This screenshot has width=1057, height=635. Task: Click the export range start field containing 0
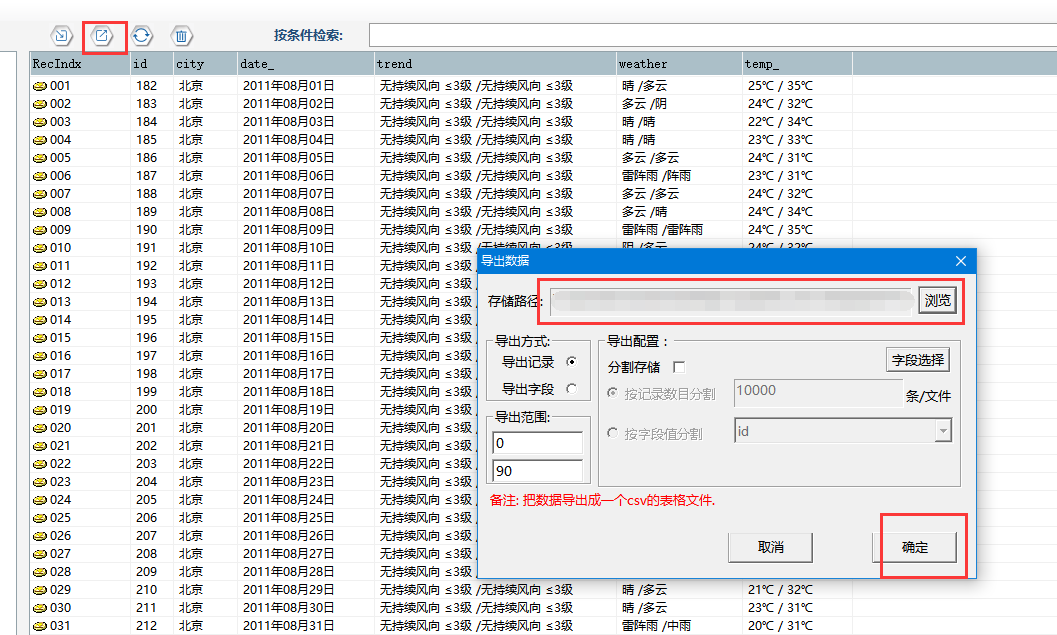pos(537,443)
